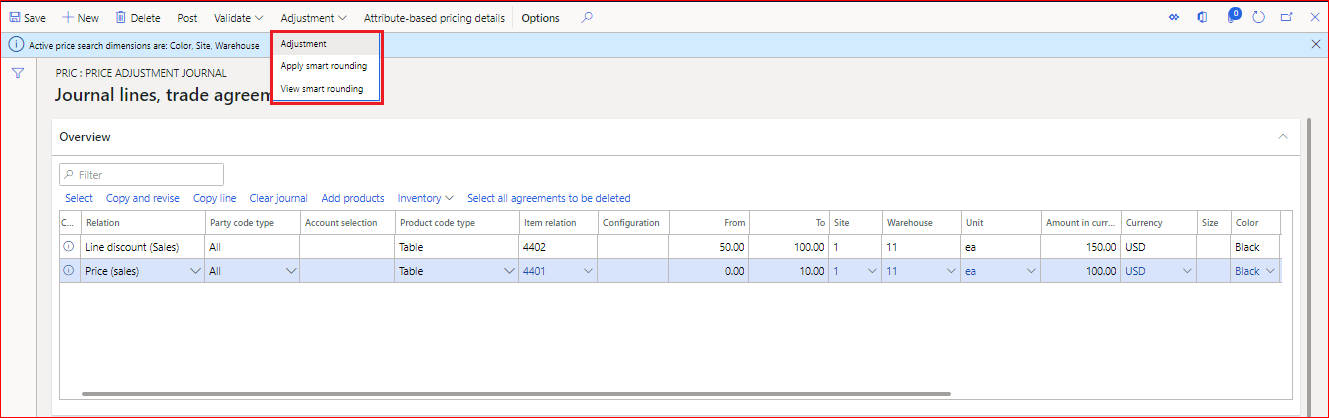Image resolution: width=1329 pixels, height=418 pixels.
Task: Click amount cell 150.00
Action: tap(1080, 246)
